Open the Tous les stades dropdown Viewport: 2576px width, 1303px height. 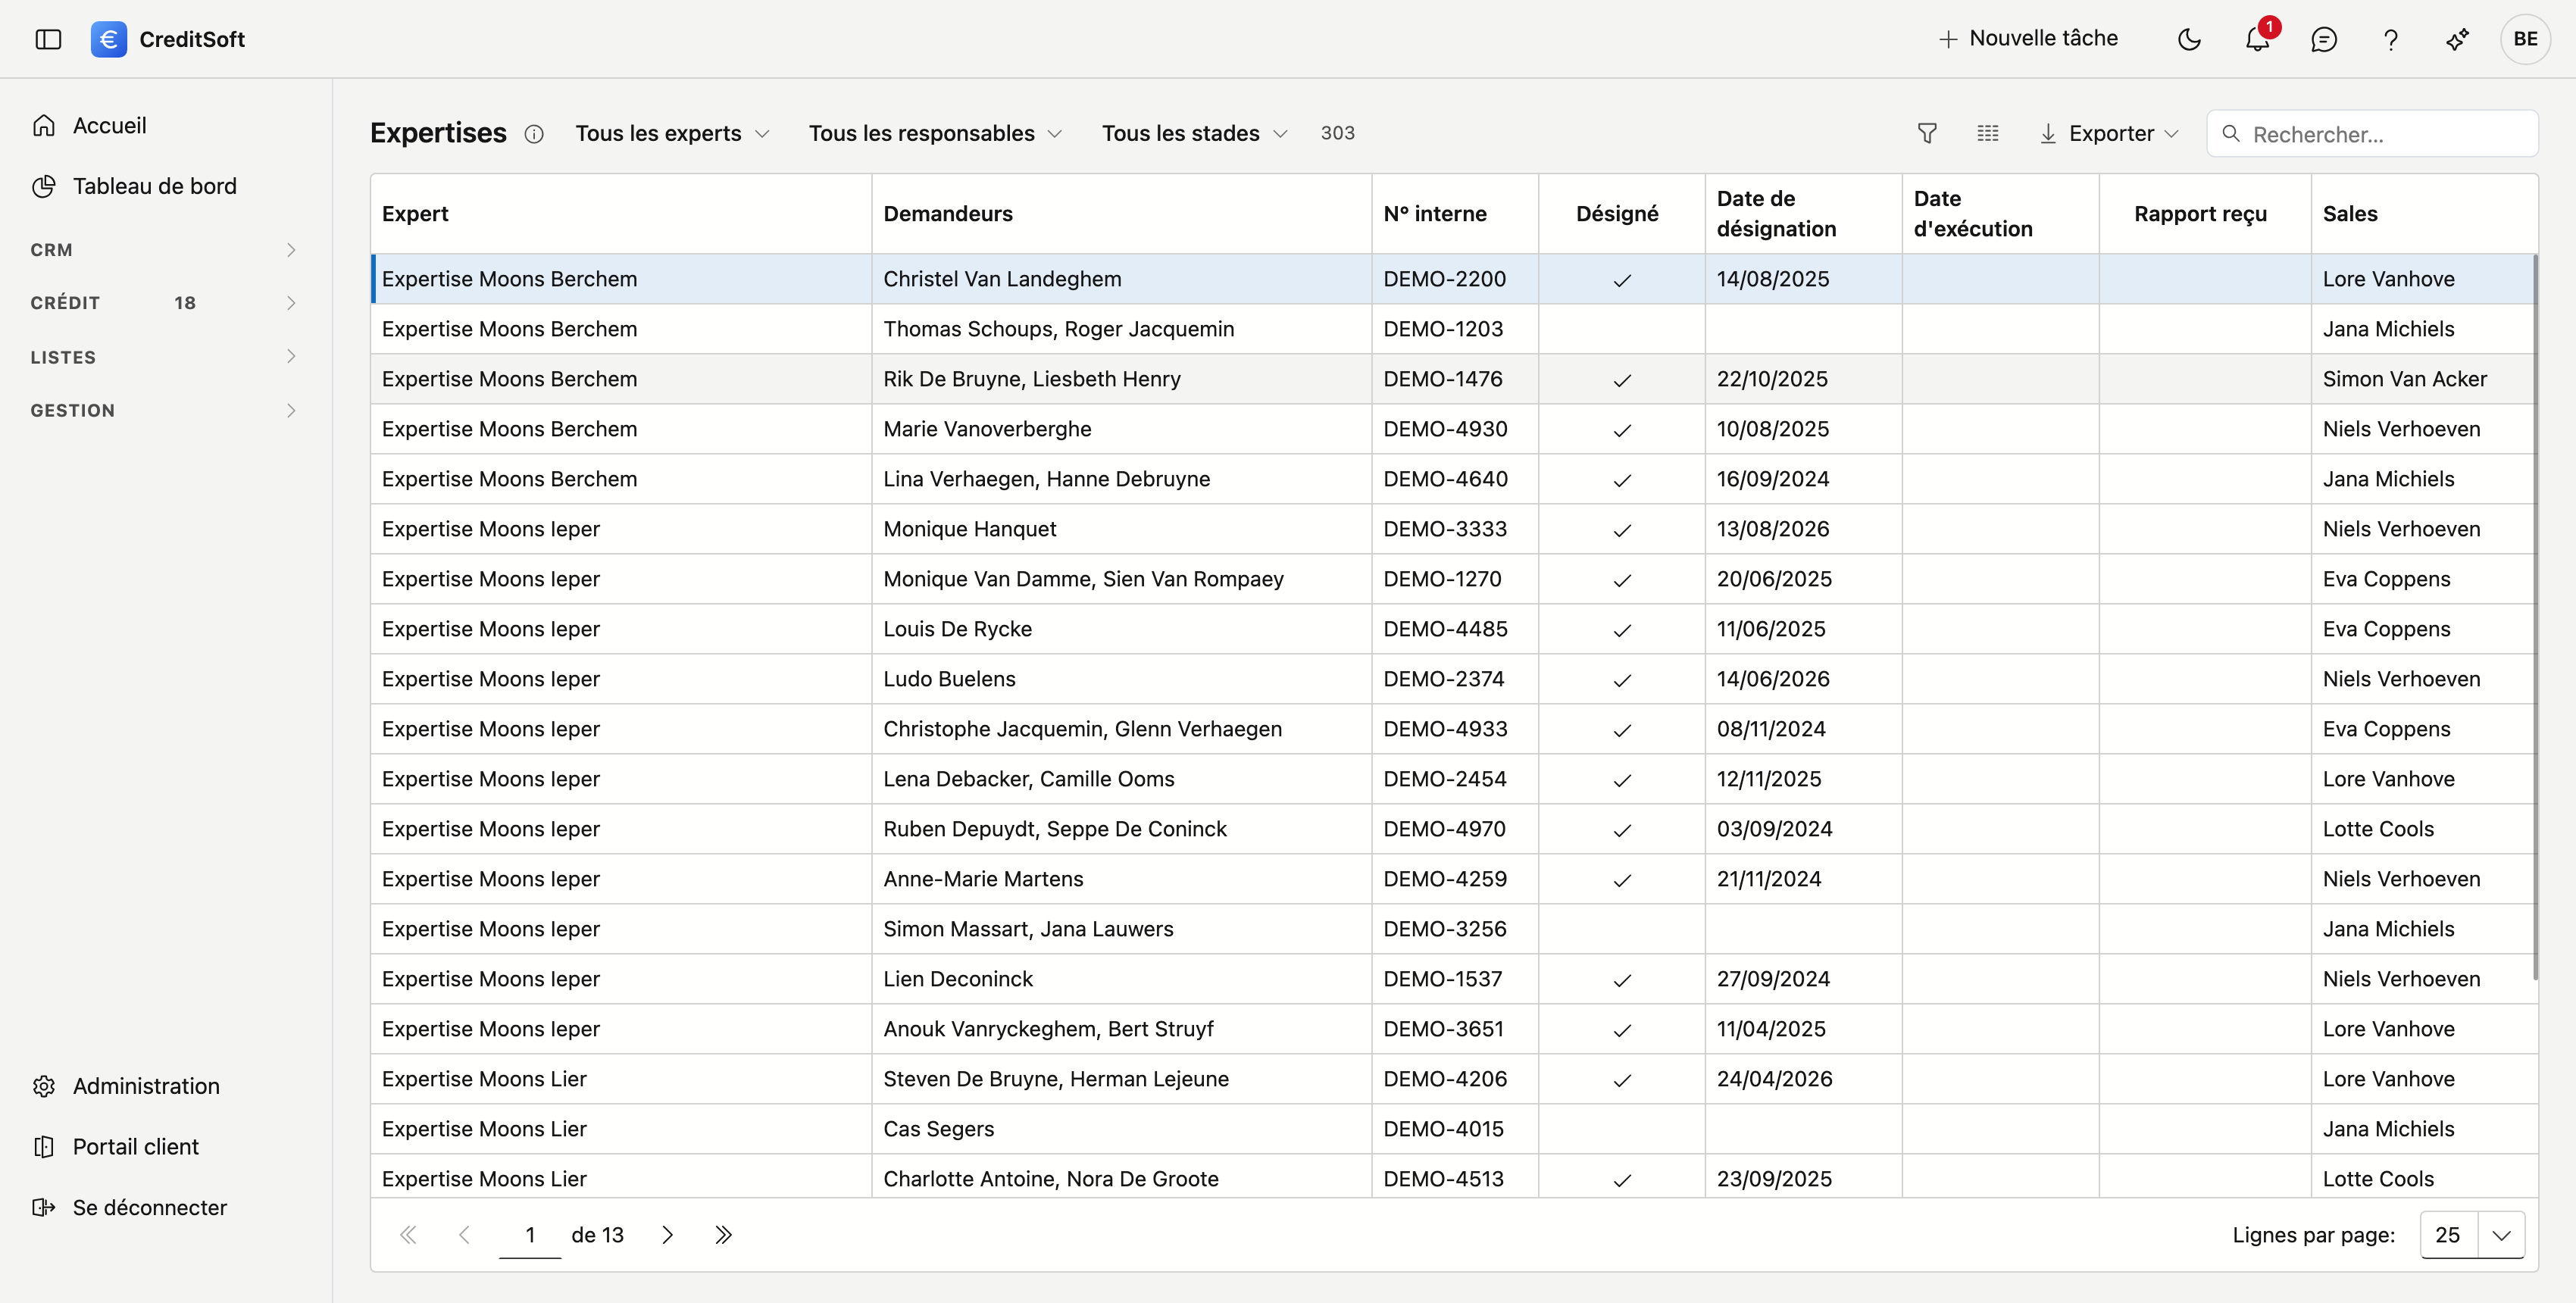point(1194,133)
